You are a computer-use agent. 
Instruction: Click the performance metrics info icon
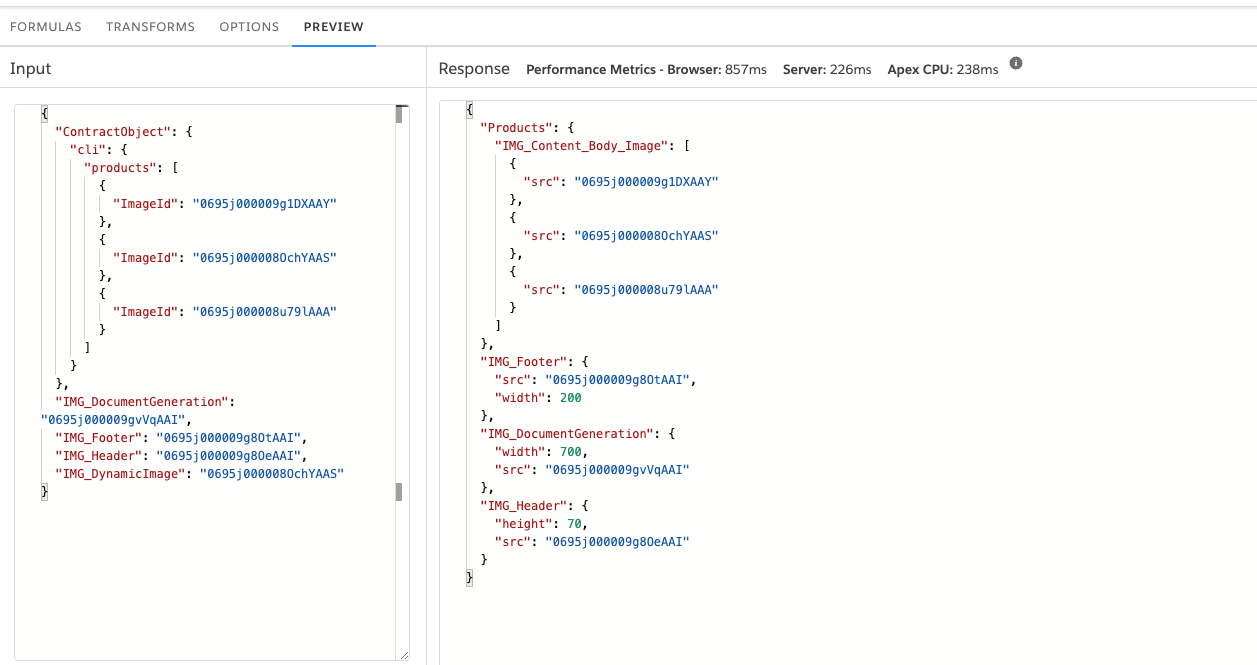click(1016, 63)
